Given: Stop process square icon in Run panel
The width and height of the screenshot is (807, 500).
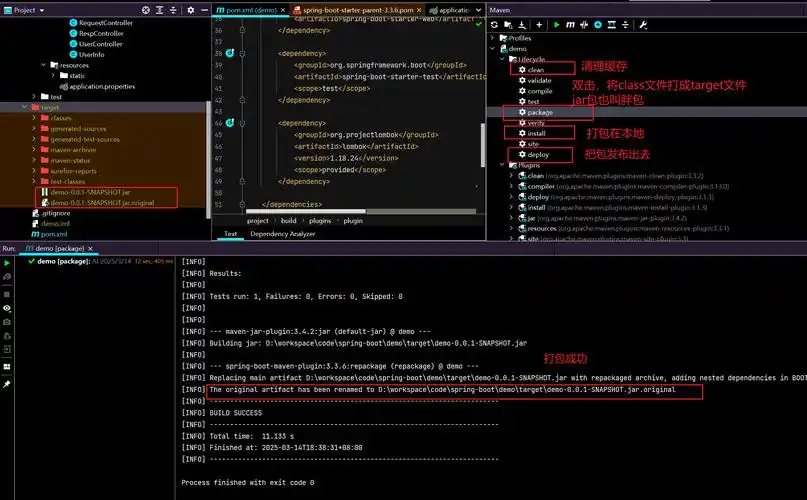Looking at the screenshot, I should (7, 295).
